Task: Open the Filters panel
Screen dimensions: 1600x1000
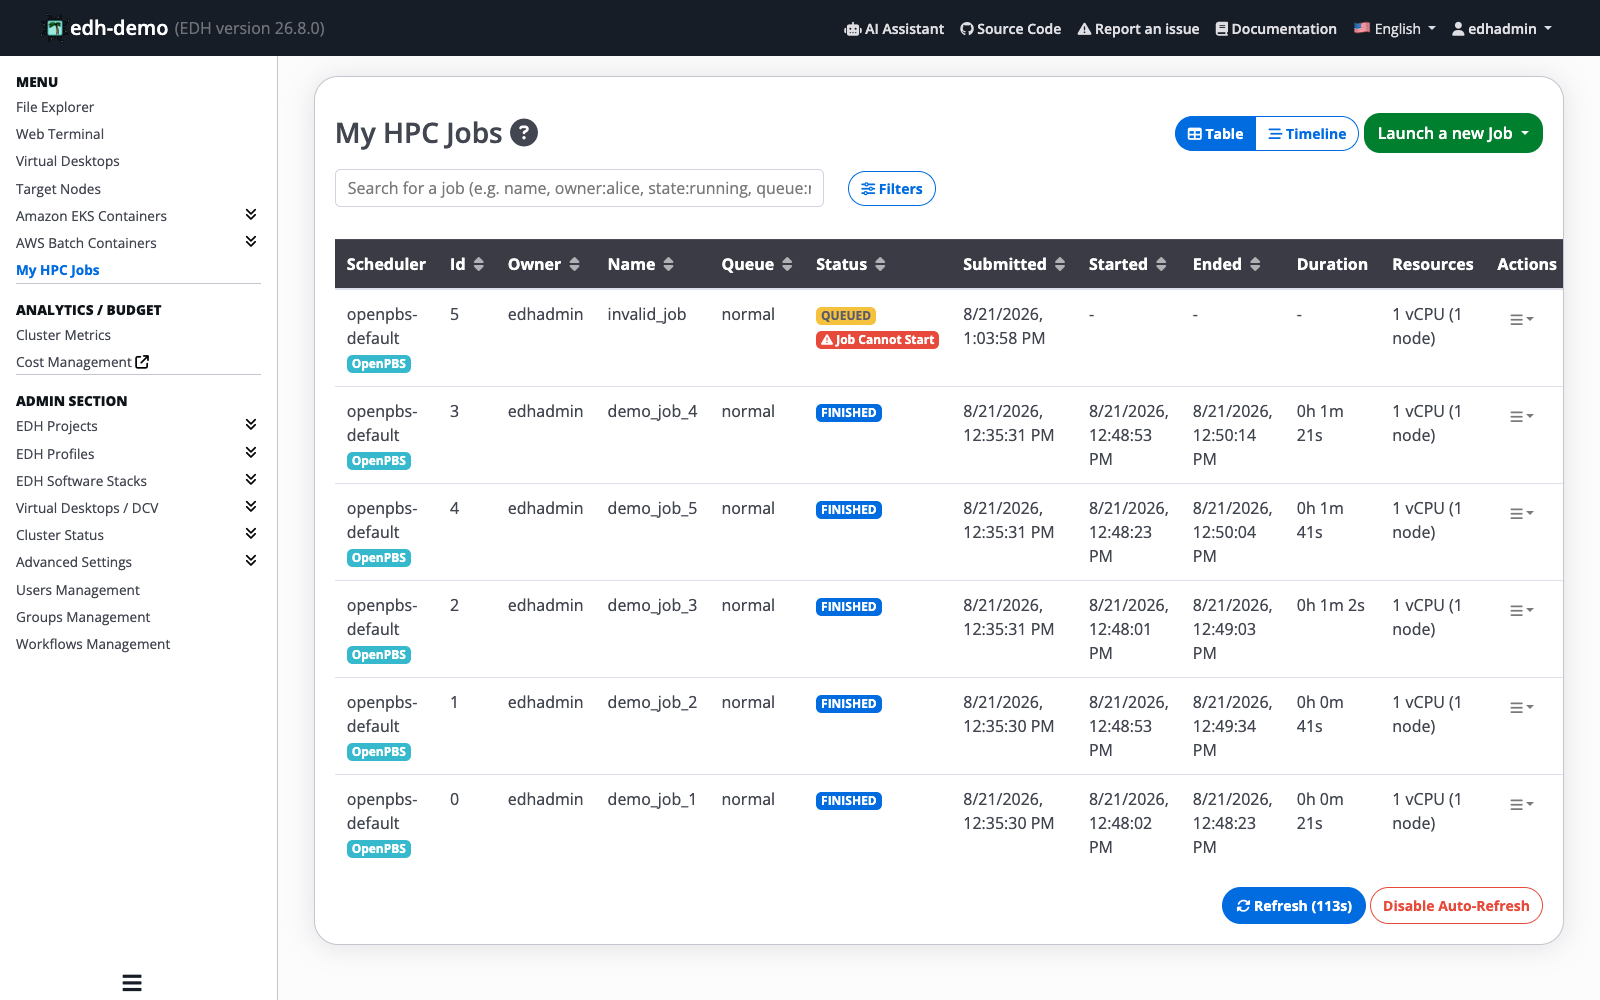Action: [892, 189]
